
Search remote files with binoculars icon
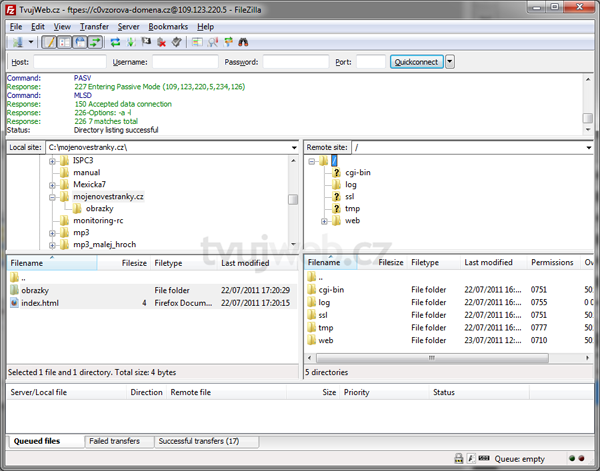point(243,42)
